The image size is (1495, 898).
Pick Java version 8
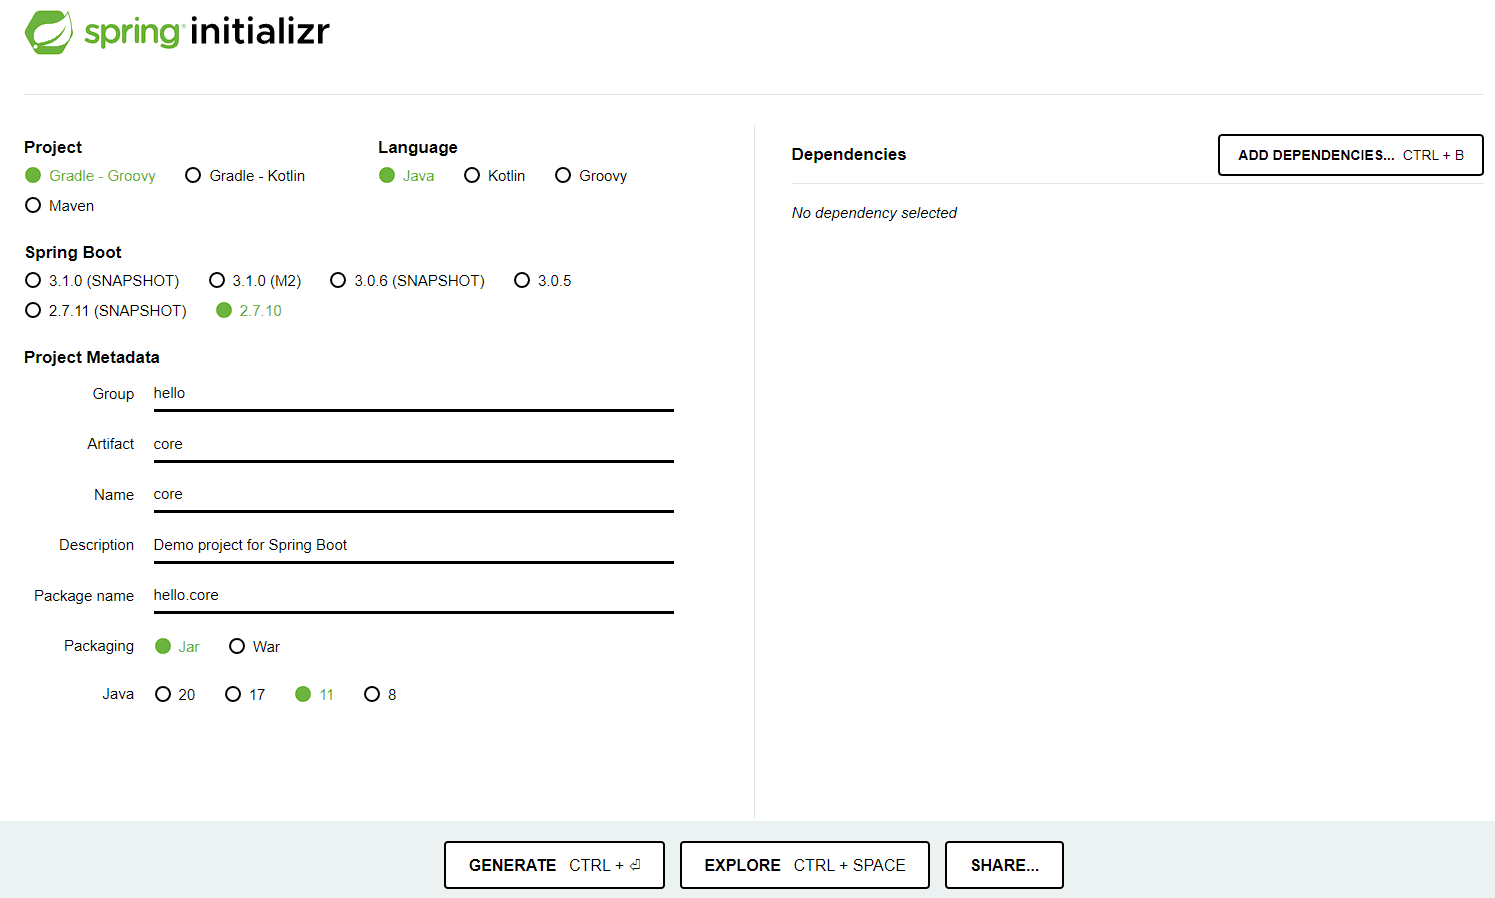pyautogui.click(x=380, y=695)
